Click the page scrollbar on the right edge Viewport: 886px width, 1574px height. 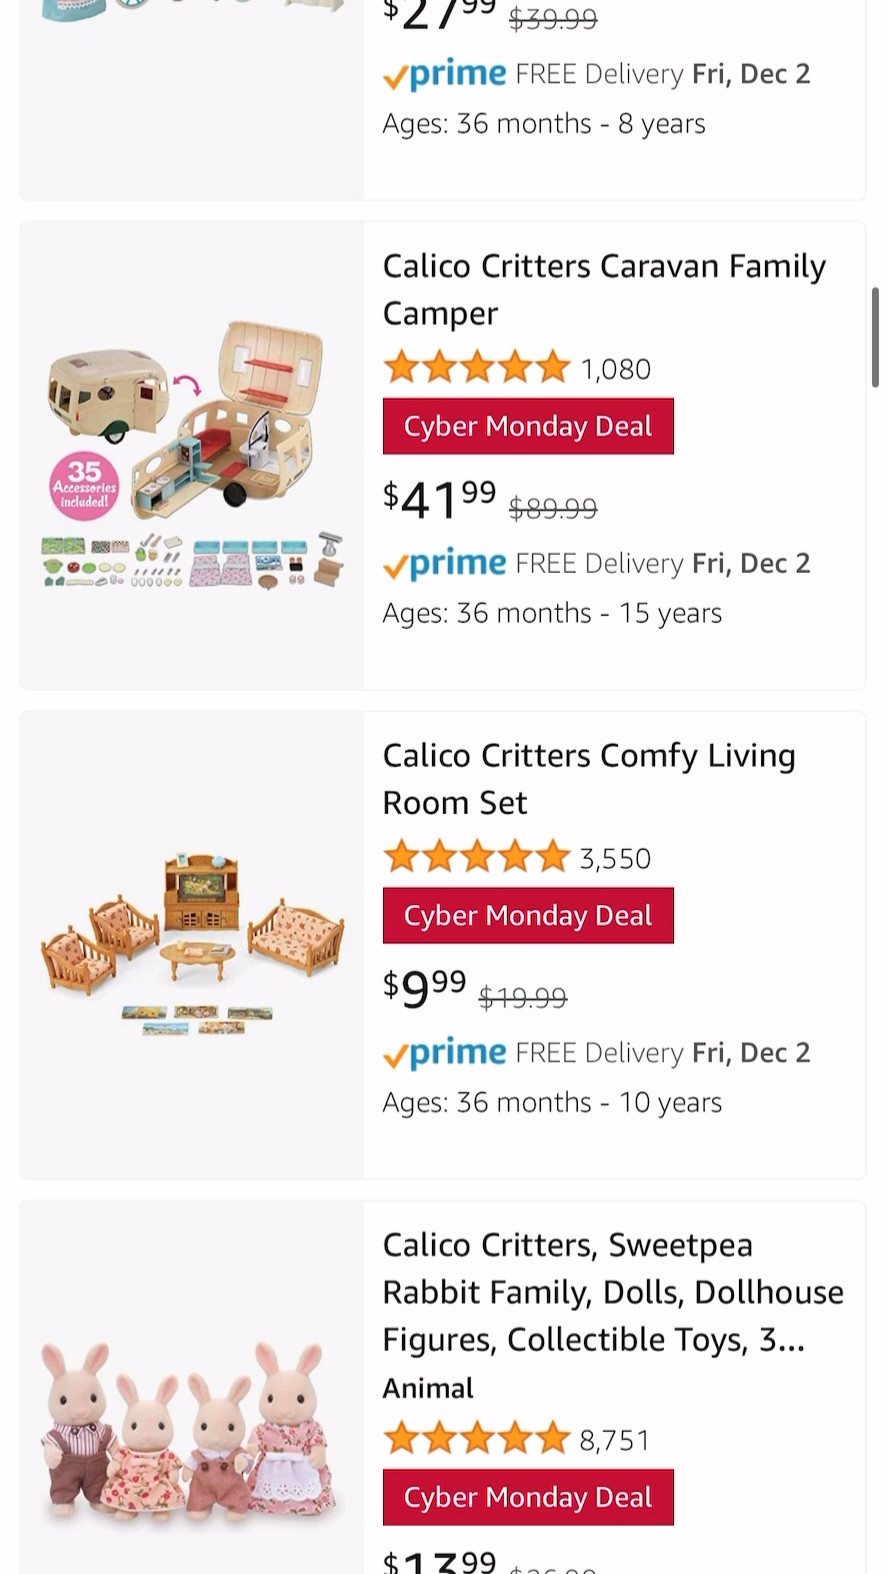[875, 336]
